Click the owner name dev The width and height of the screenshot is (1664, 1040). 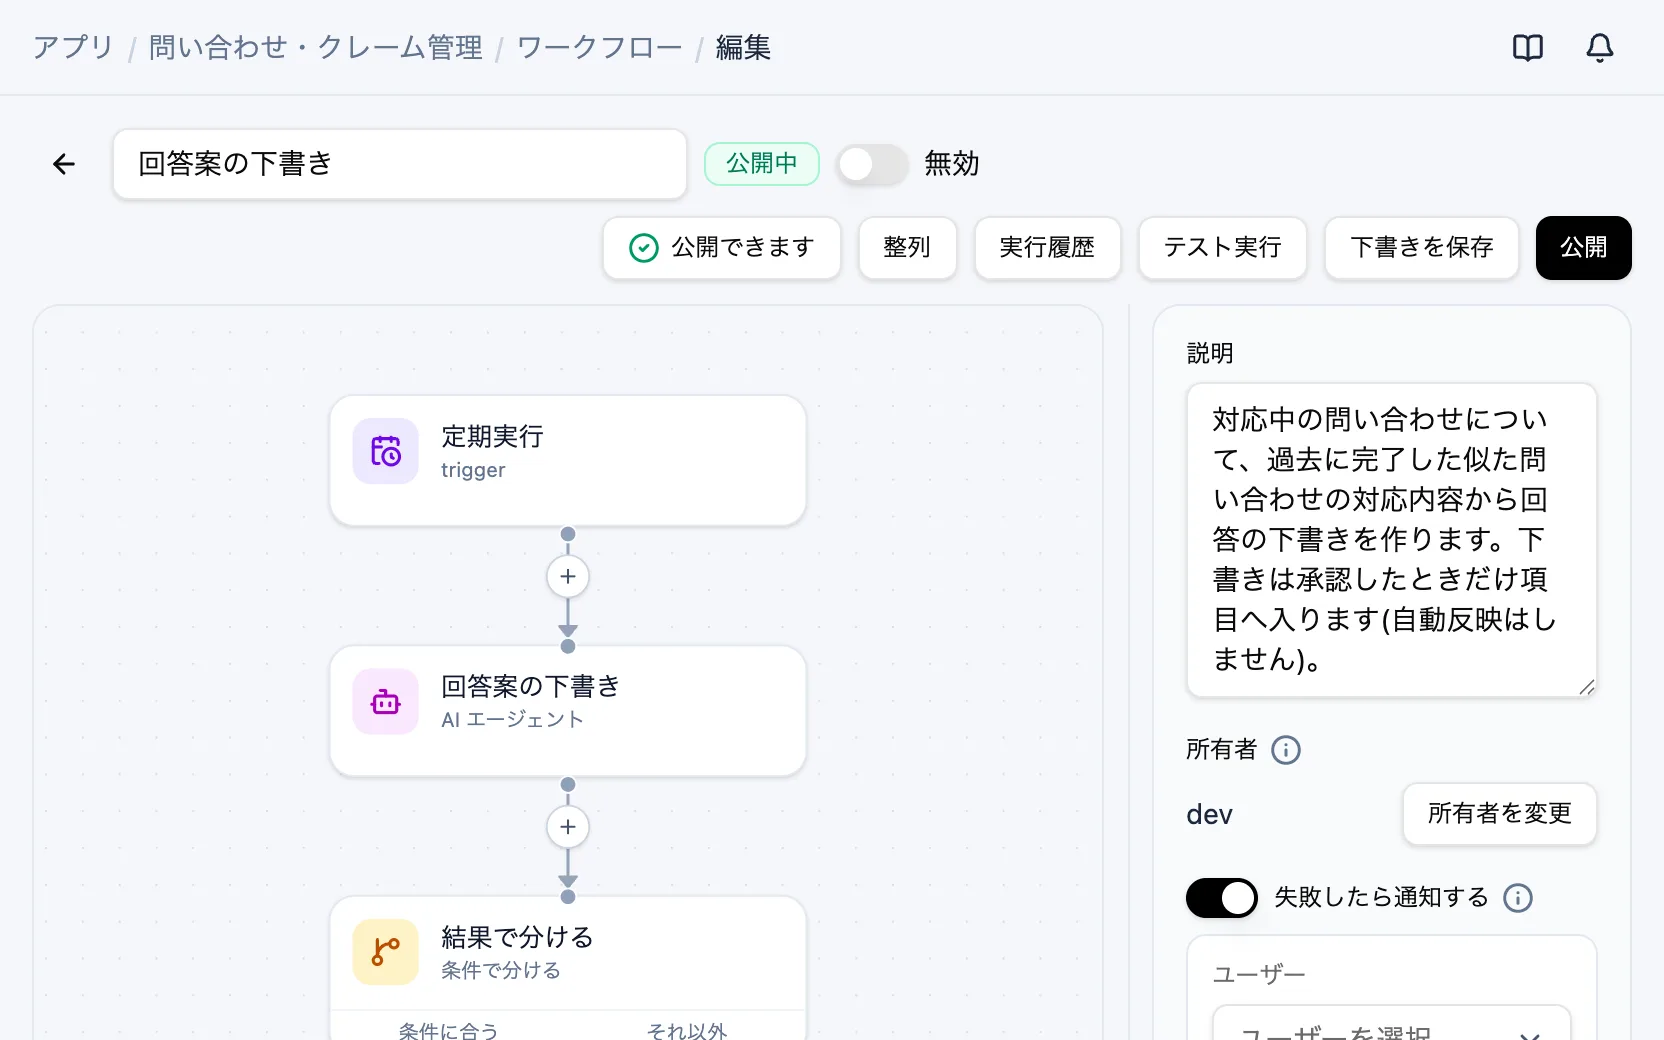click(x=1209, y=815)
